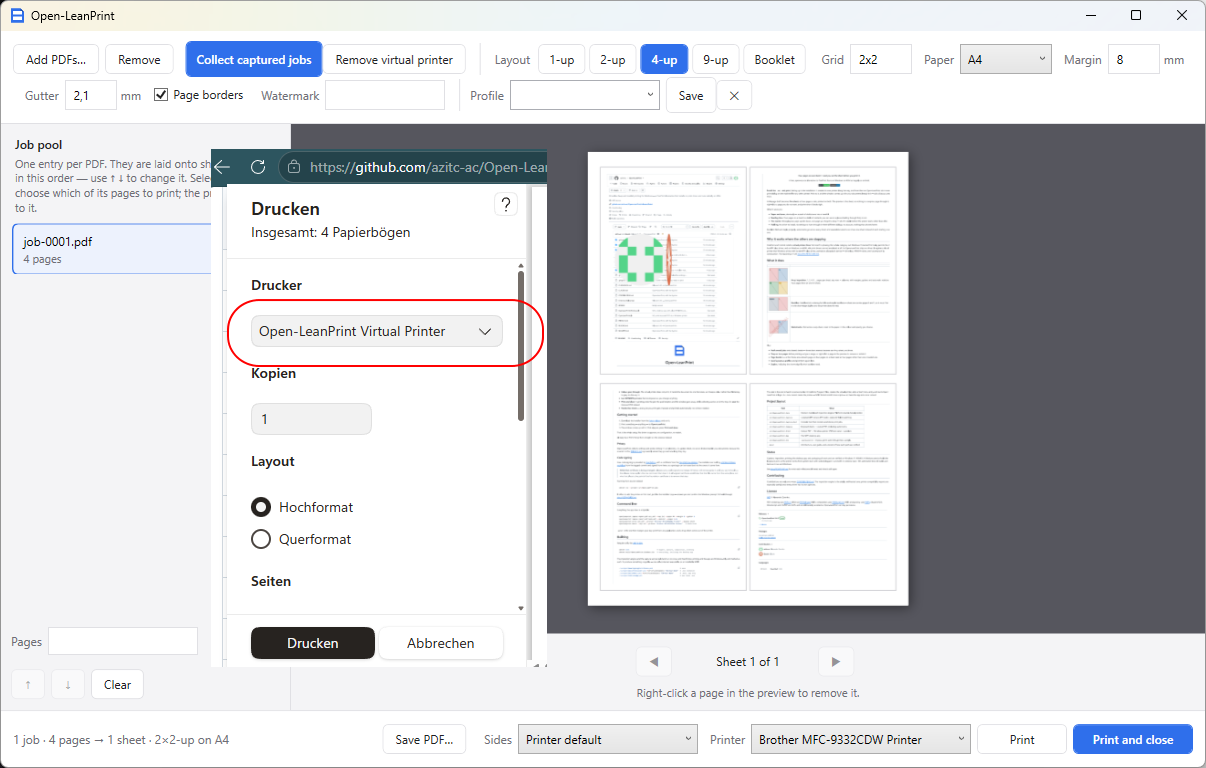The image size is (1206, 768).
Task: Select job-0001.pdf in job pool
Action: pos(112,250)
